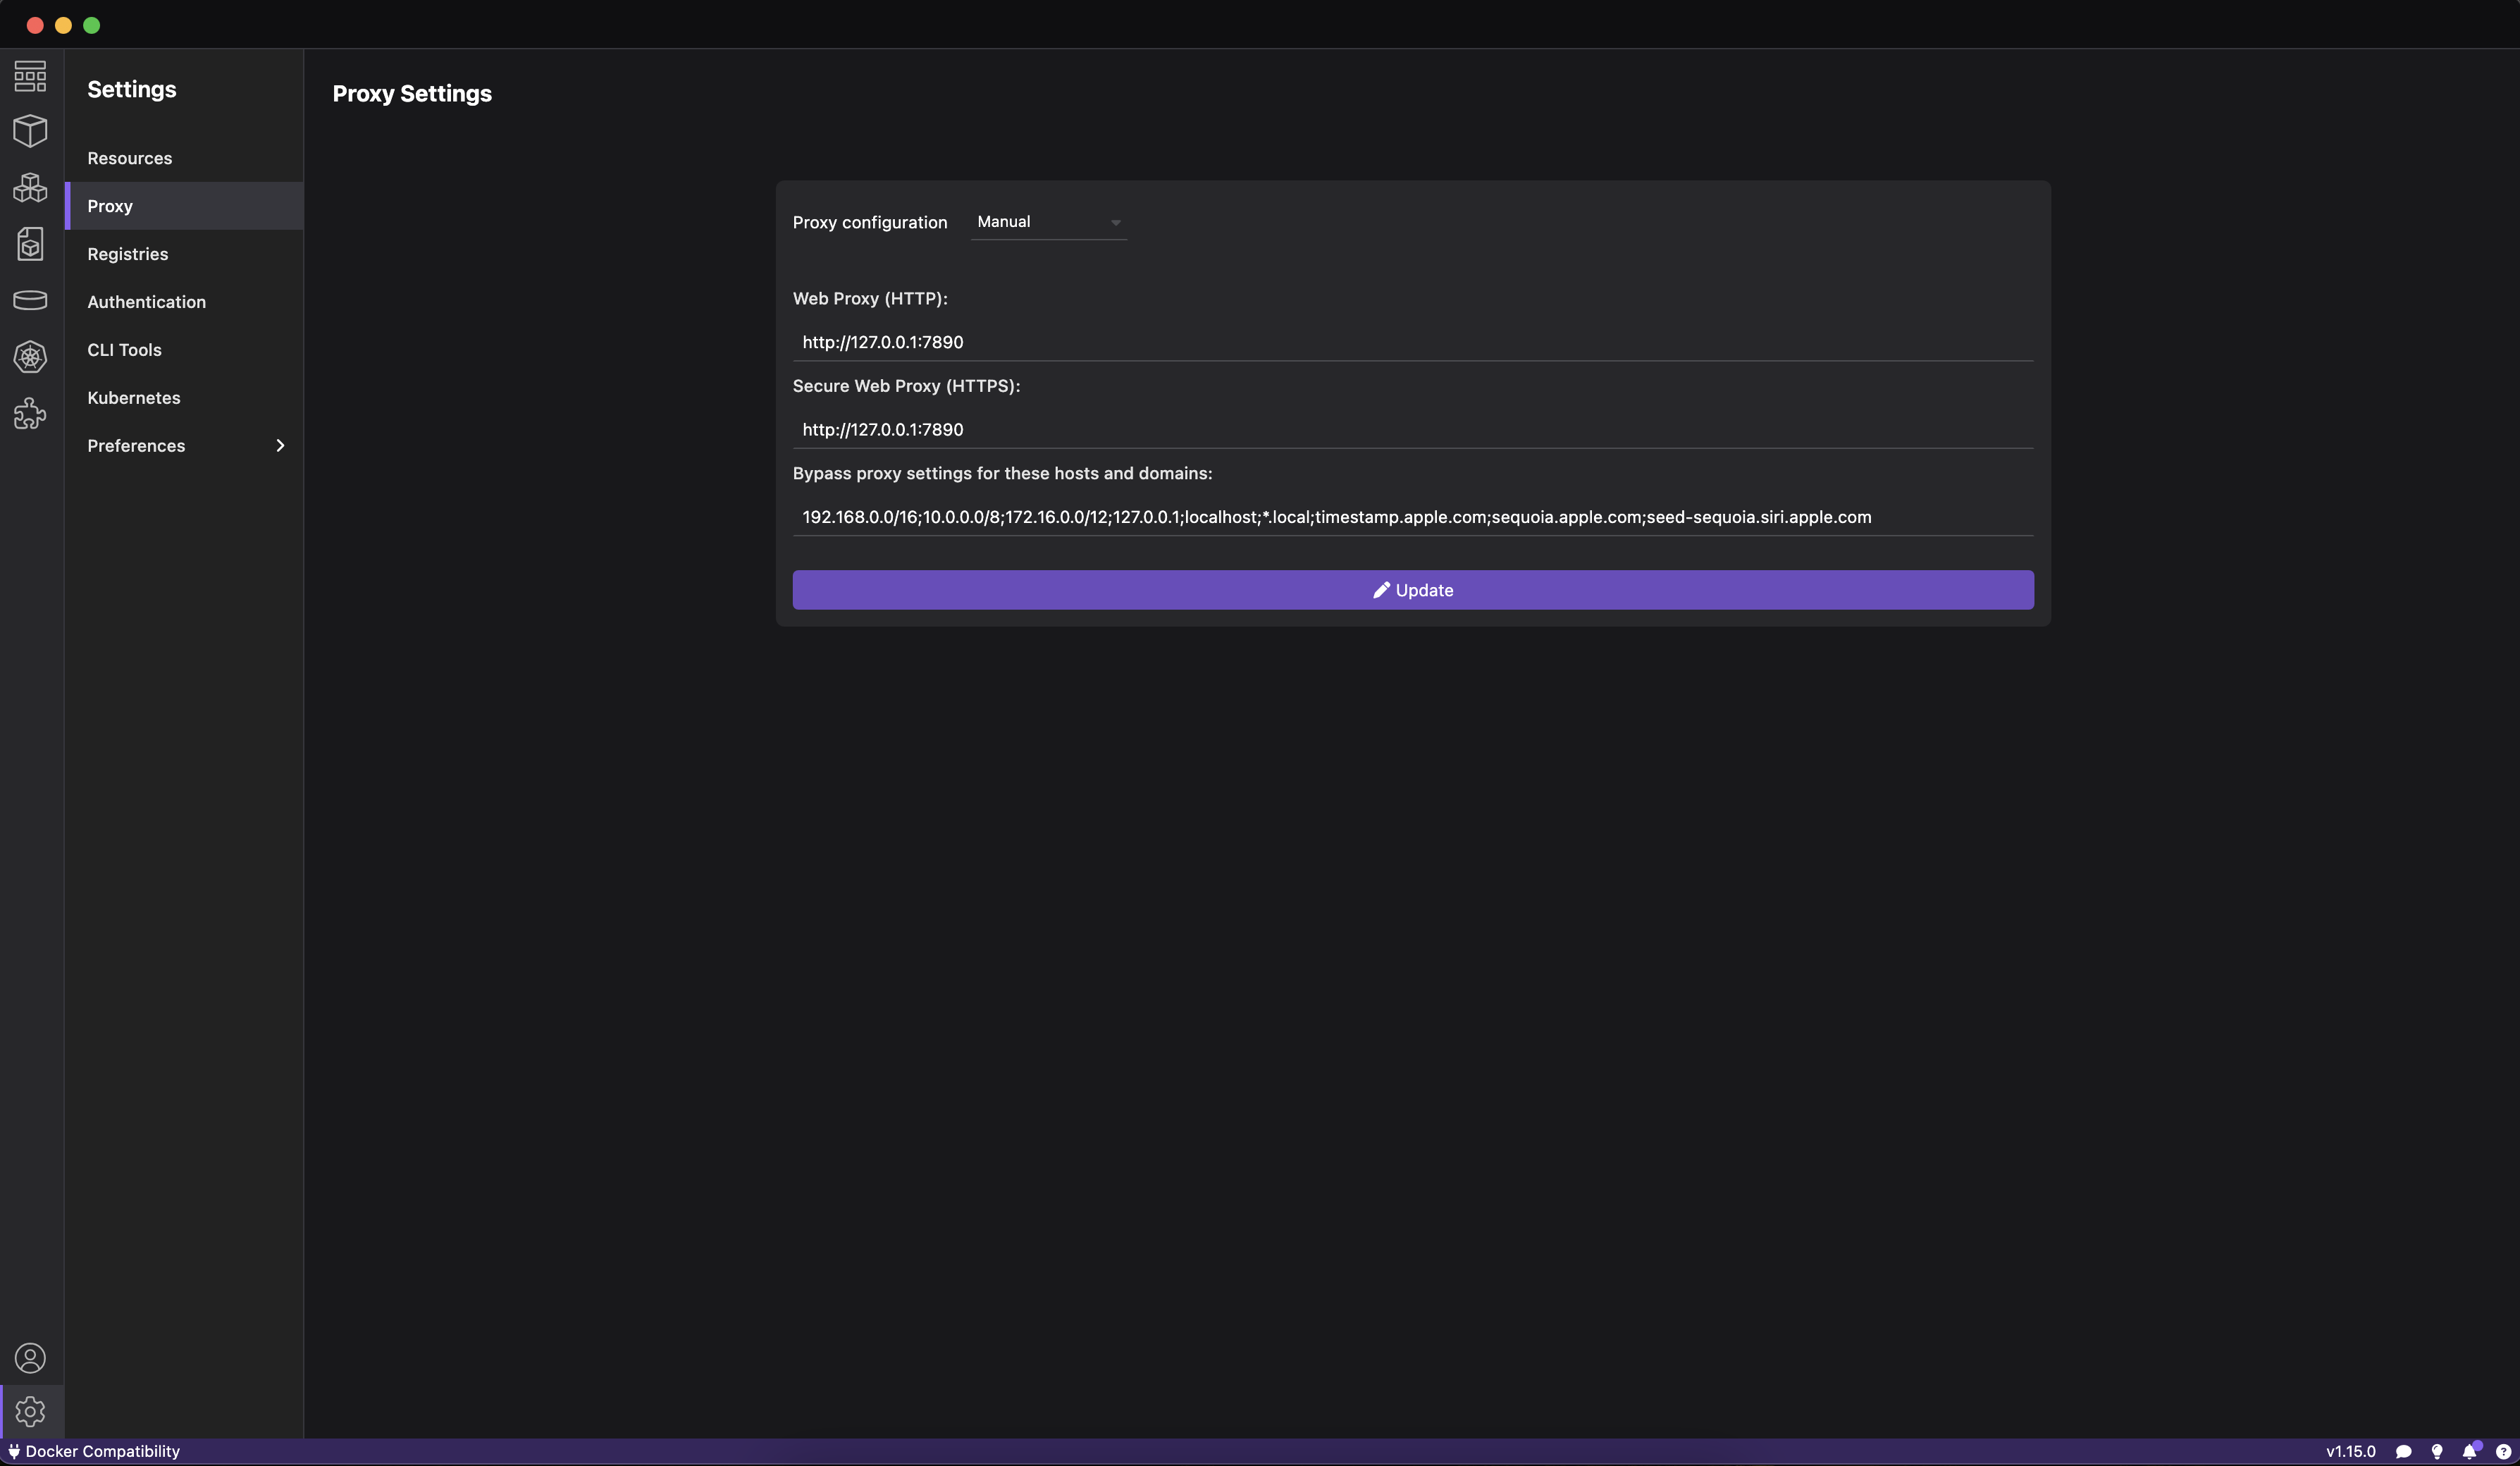Viewport: 2520px width, 1466px height.
Task: Select Authentication in Settings menu
Action: point(146,302)
